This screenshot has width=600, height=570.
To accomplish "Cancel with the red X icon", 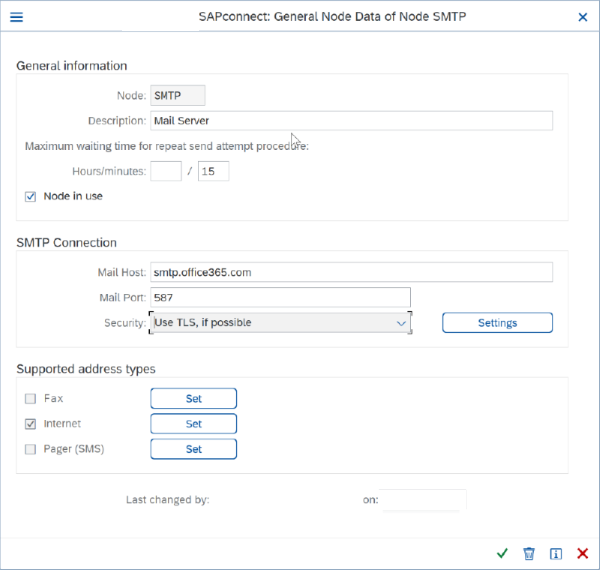I will (x=582, y=554).
